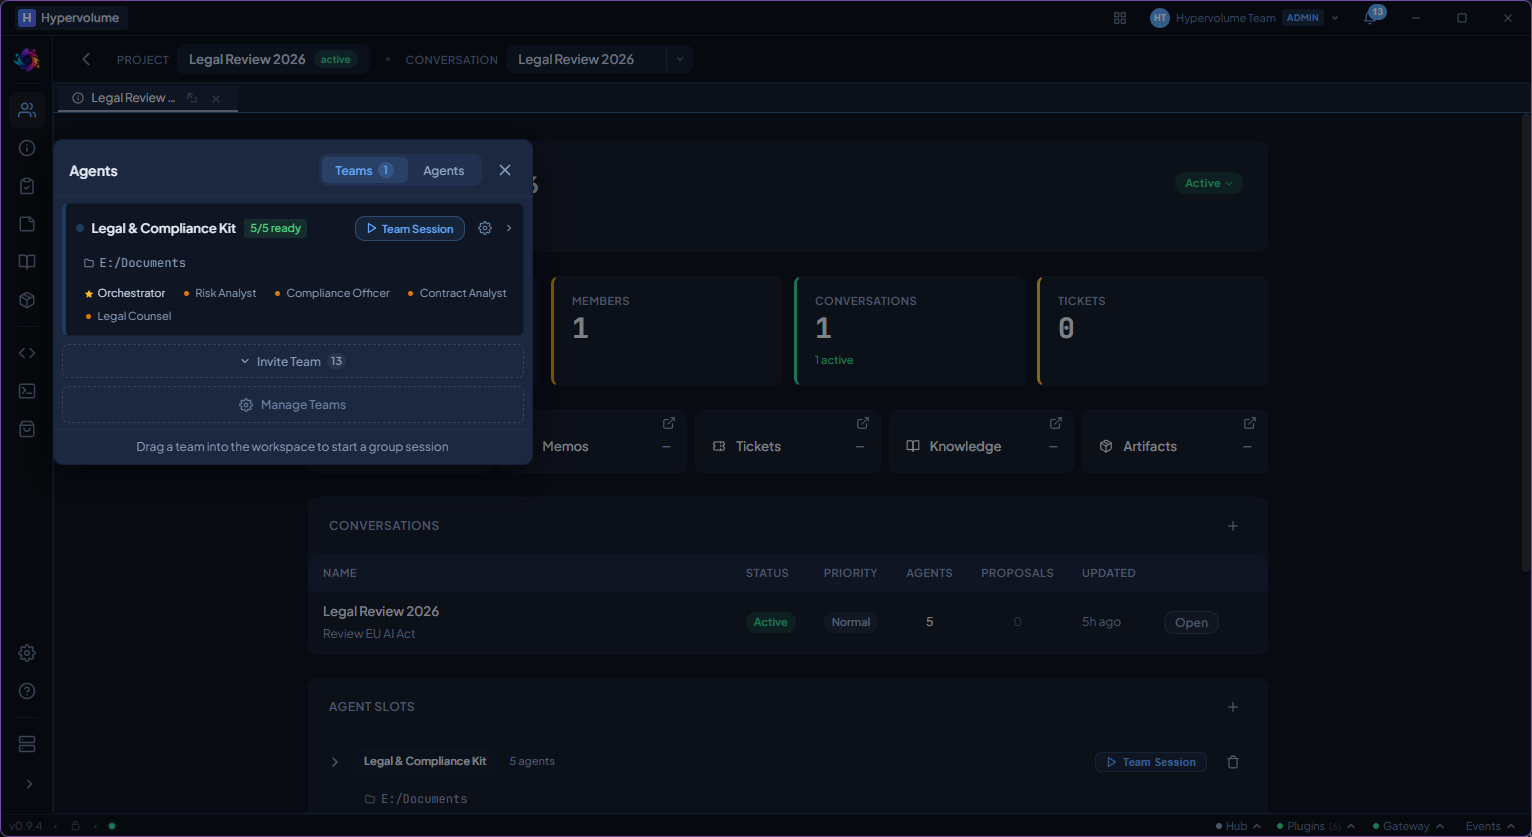Screen dimensions: 1532x837
Task: Open the Conversations stat card
Action: 909,331
